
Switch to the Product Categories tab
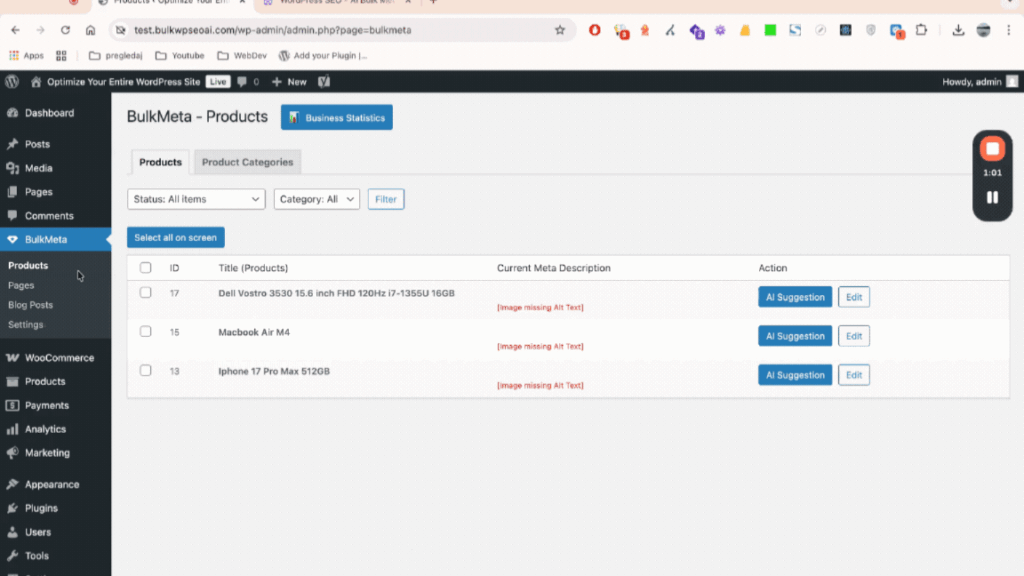pyautogui.click(x=247, y=162)
